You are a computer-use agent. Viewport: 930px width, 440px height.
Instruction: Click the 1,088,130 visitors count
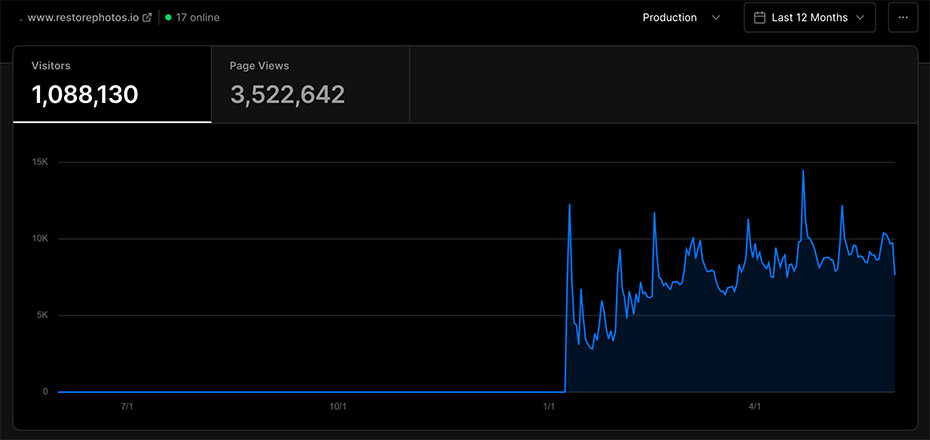click(x=85, y=95)
